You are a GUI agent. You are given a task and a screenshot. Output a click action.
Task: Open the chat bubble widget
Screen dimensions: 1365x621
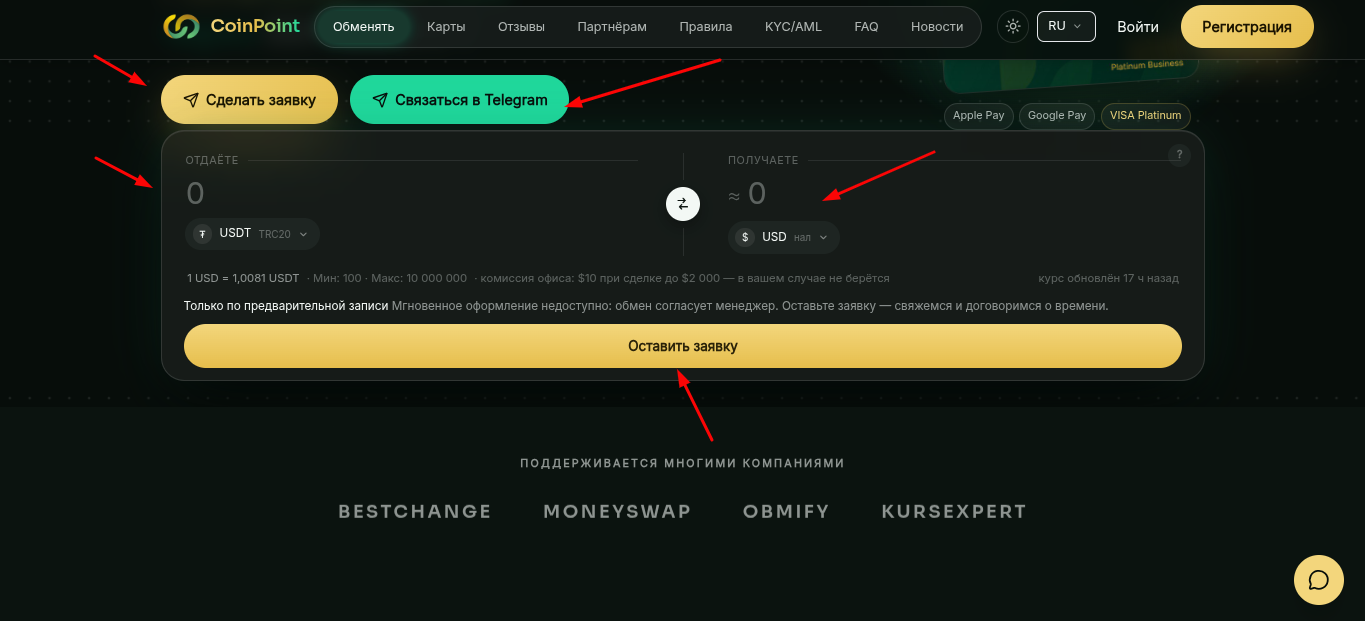1318,580
